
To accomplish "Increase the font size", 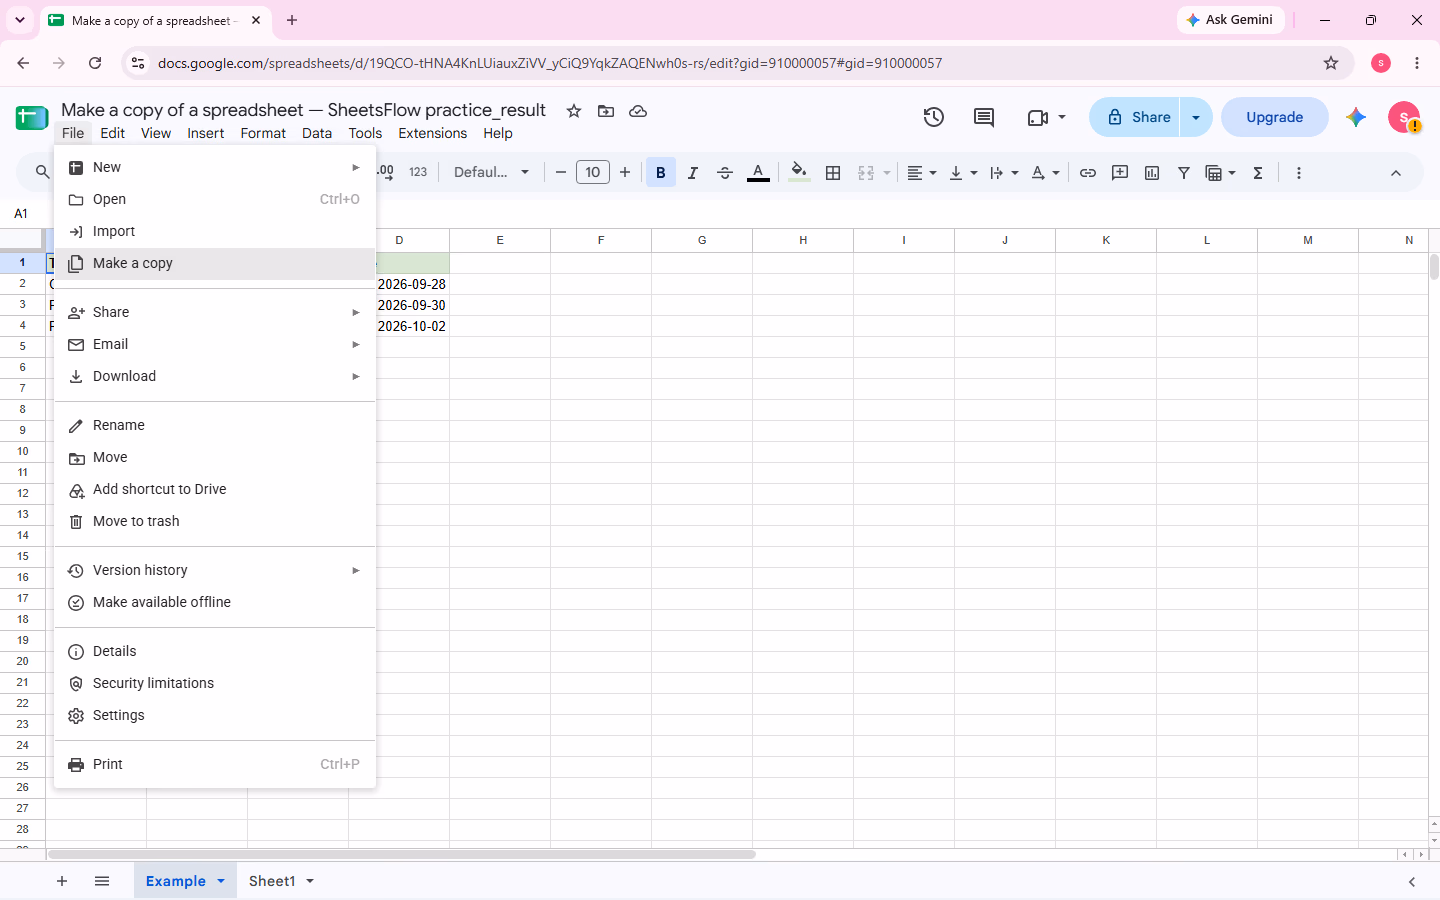I will tap(625, 173).
